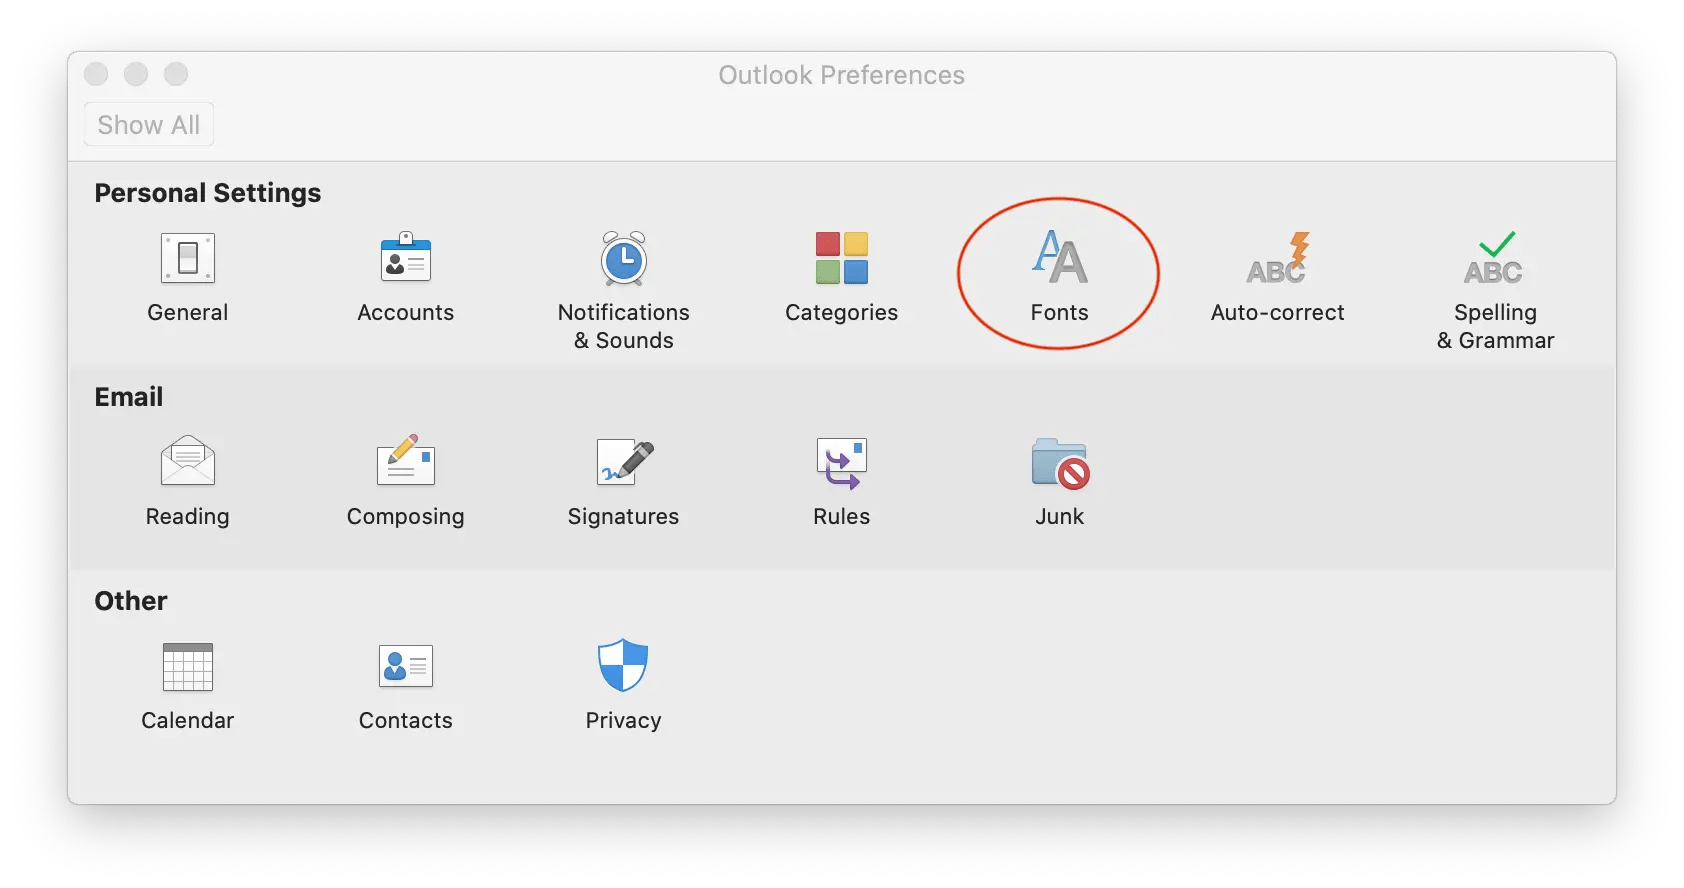Screen dimensions: 1684x888
Task: Open Auto-correct preferences
Action: tap(1277, 259)
